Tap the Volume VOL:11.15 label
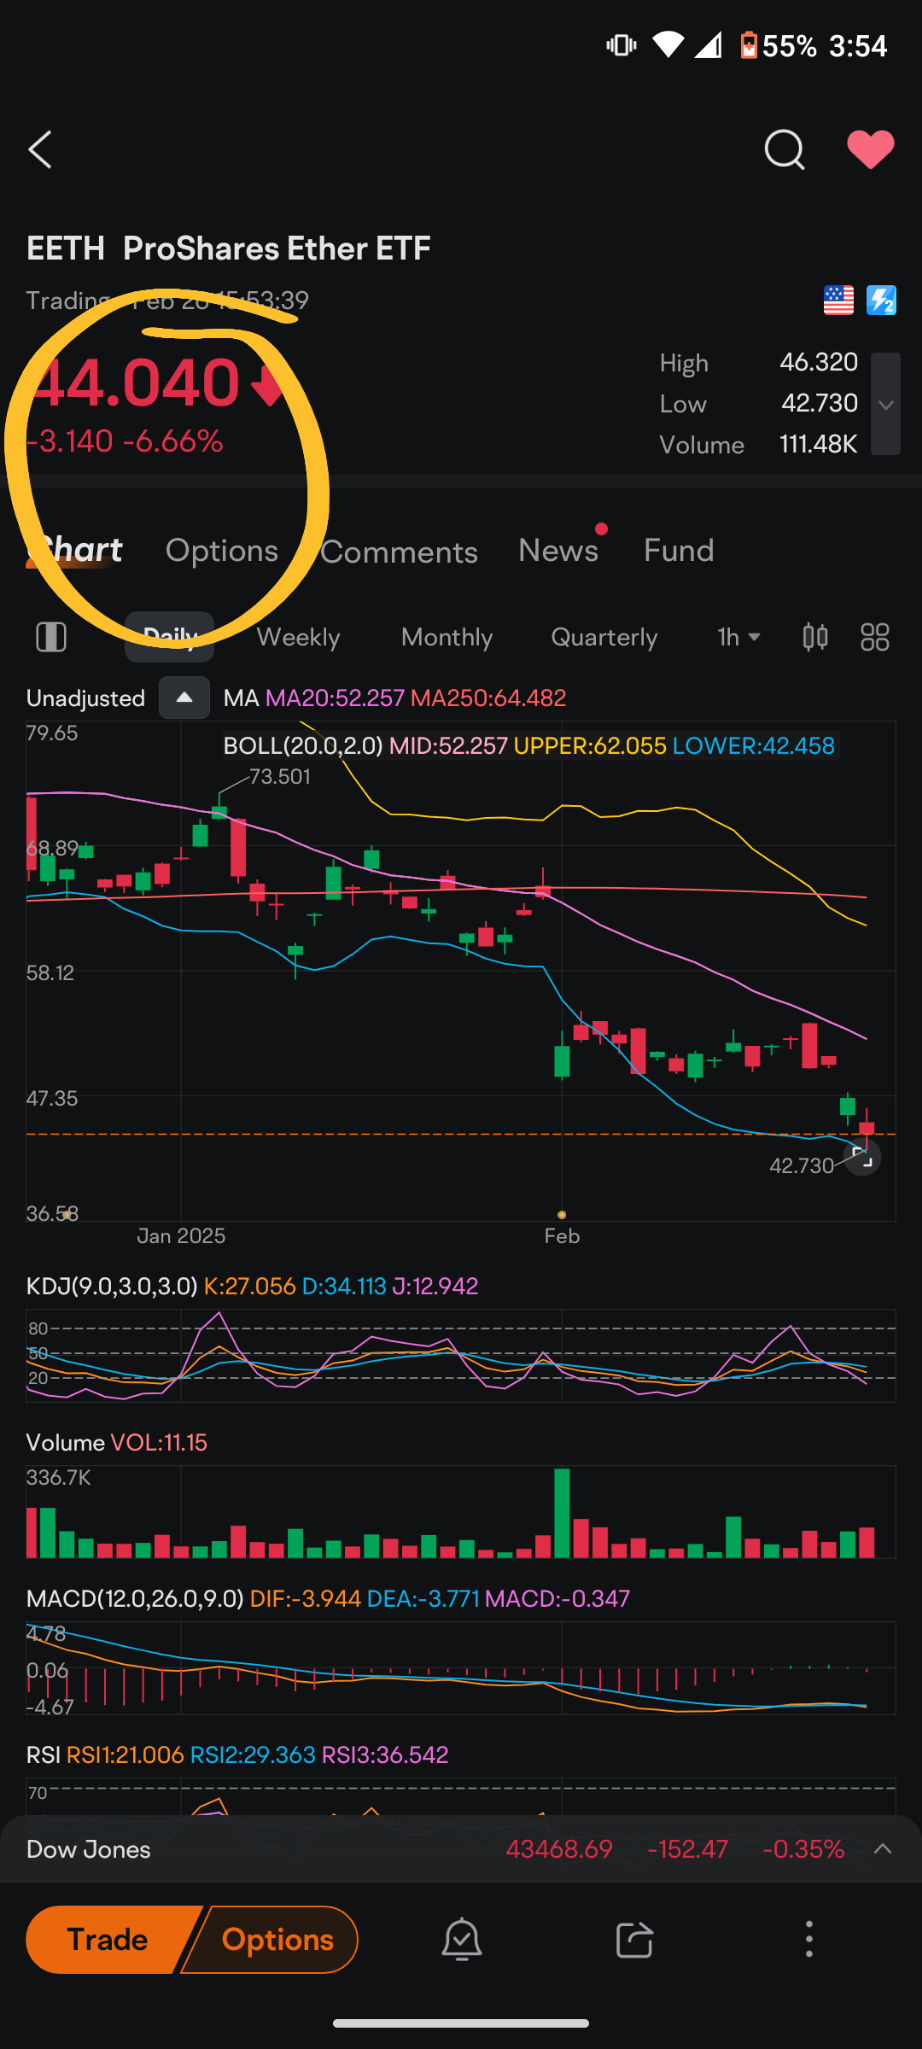 [117, 1442]
